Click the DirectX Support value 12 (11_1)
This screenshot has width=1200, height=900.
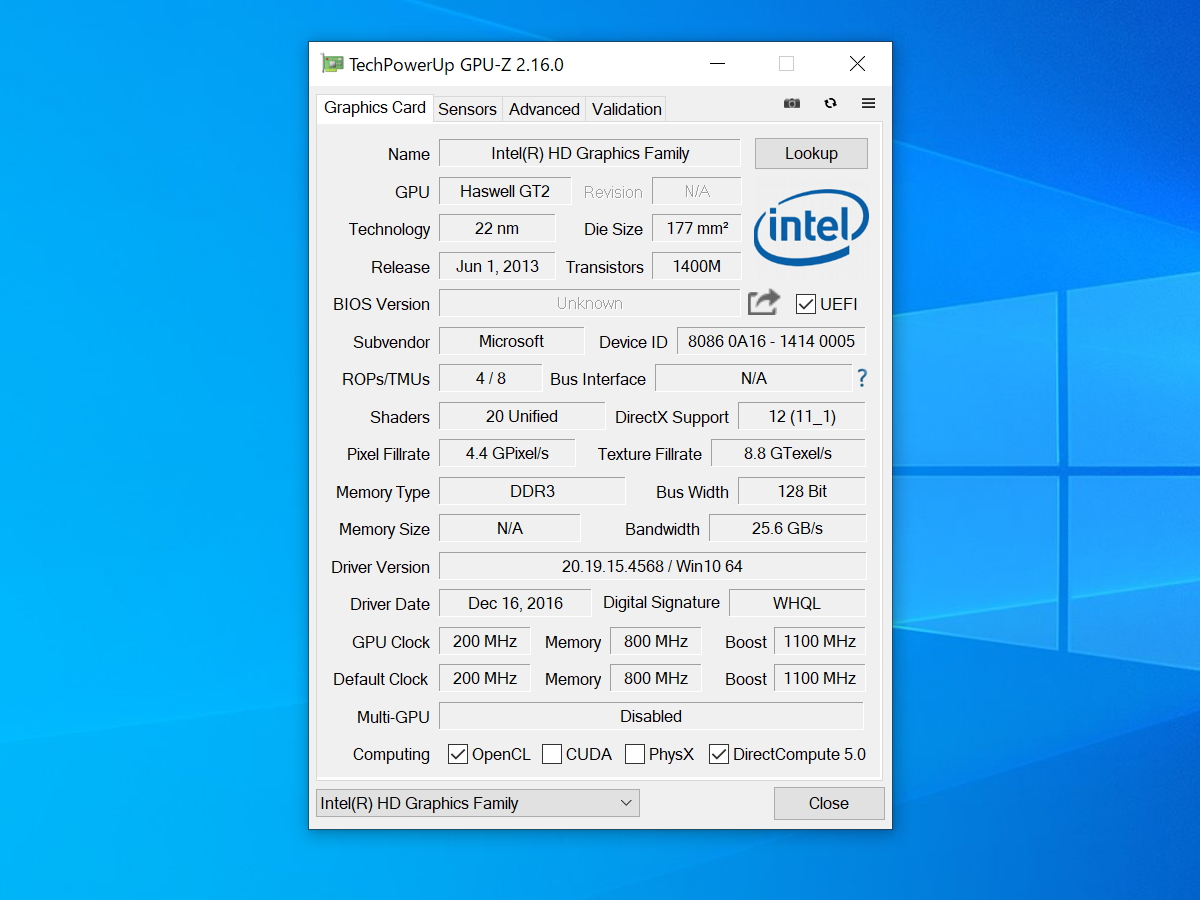[802, 416]
